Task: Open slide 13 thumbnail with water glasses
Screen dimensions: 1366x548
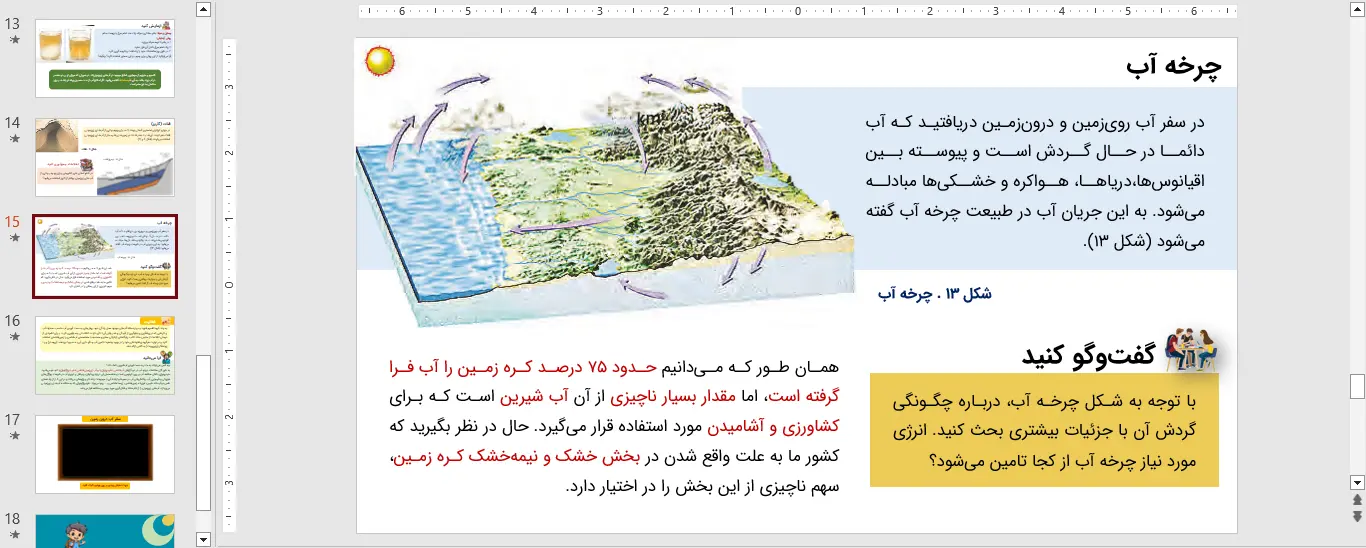Action: [x=105, y=58]
